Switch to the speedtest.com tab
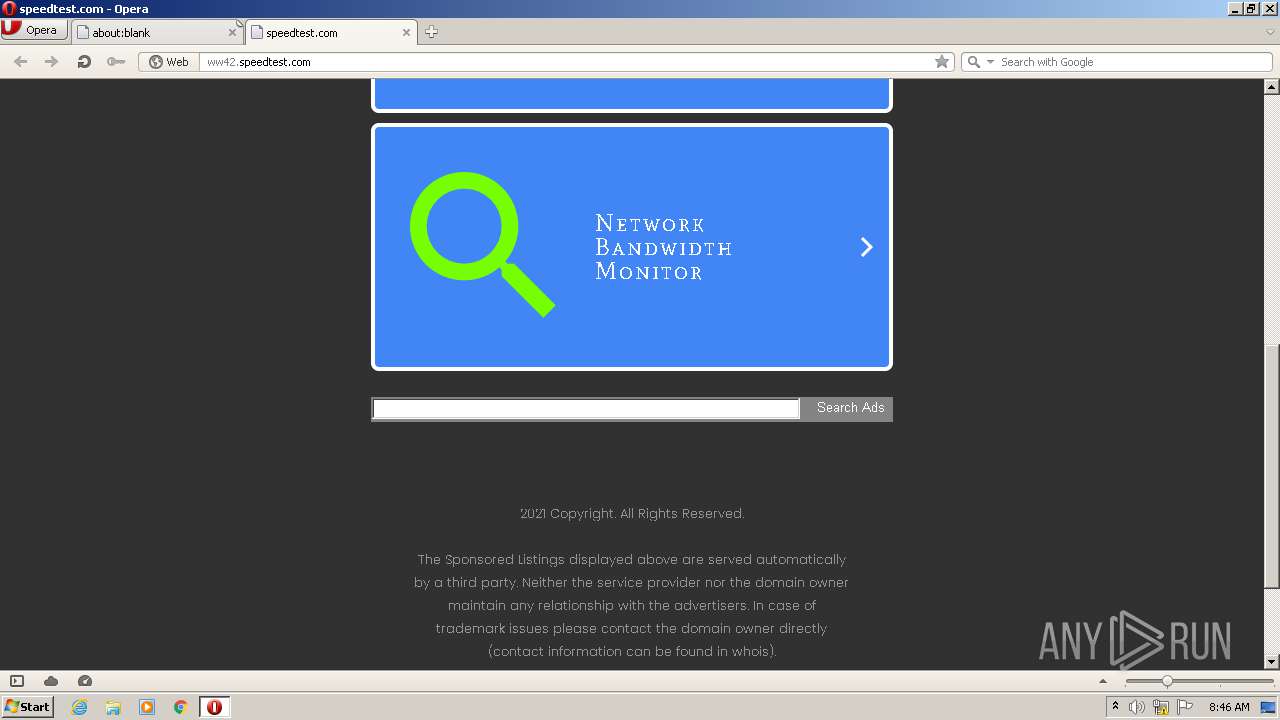The height and width of the screenshot is (720, 1280). click(331, 32)
